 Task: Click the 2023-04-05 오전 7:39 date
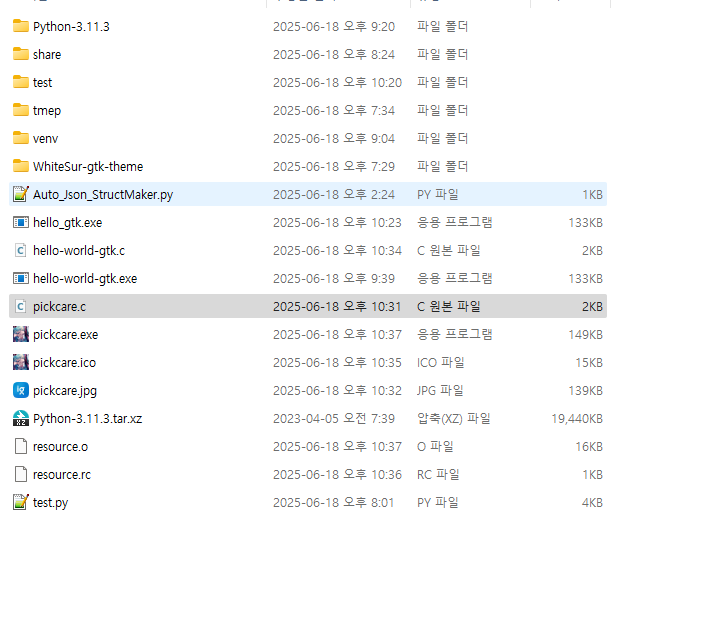click(334, 419)
